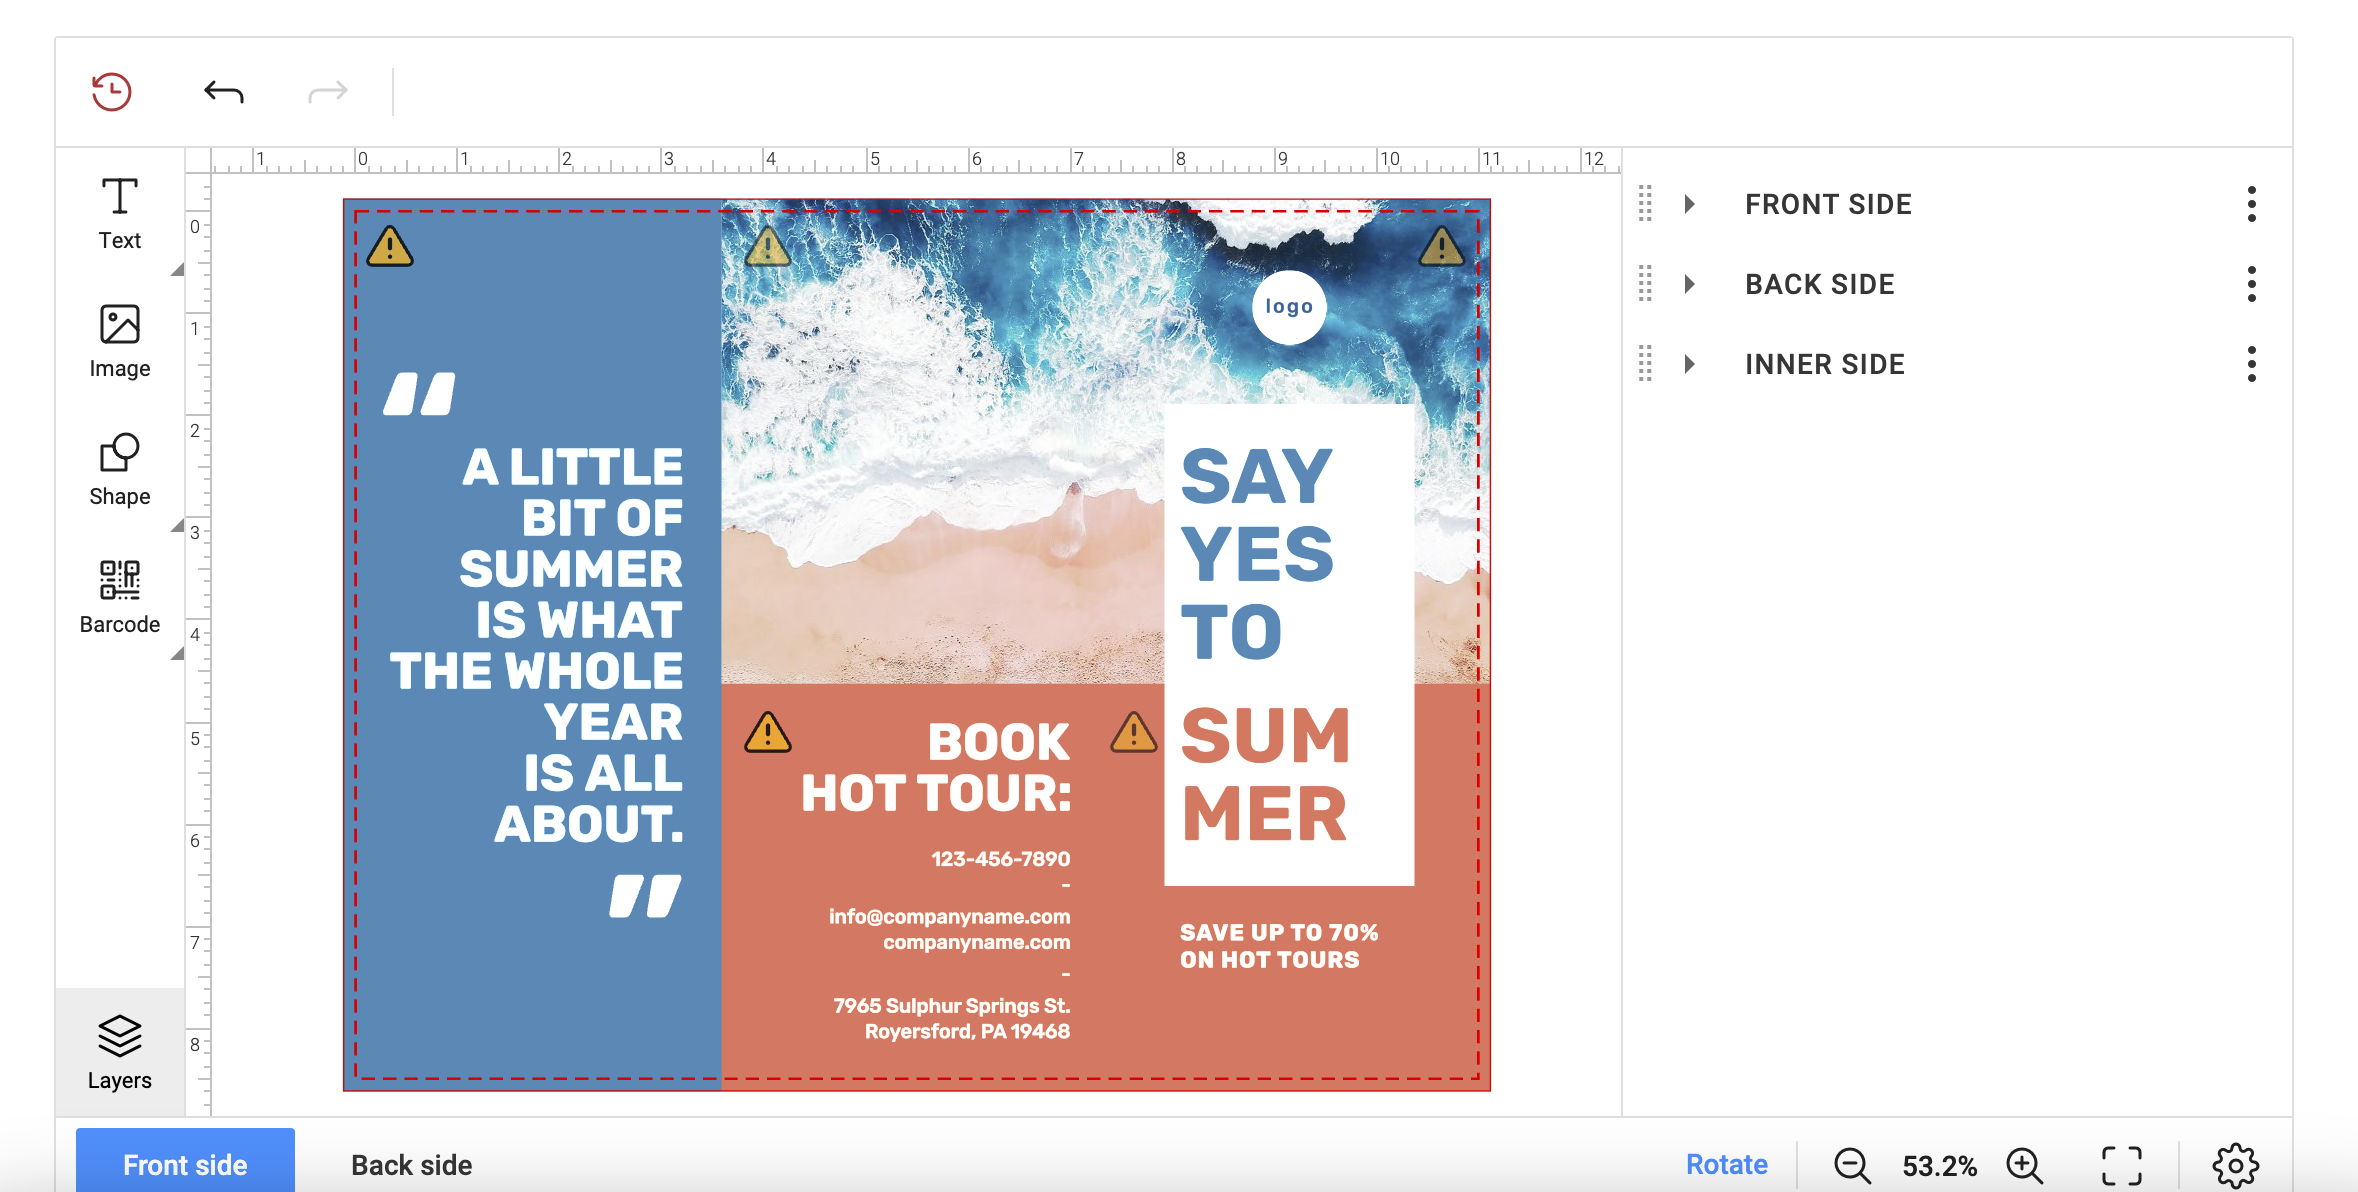Select the 'A LITTLE BIT OF SUMMER' quote text
Screen dimensions: 2358x1192
(537, 645)
